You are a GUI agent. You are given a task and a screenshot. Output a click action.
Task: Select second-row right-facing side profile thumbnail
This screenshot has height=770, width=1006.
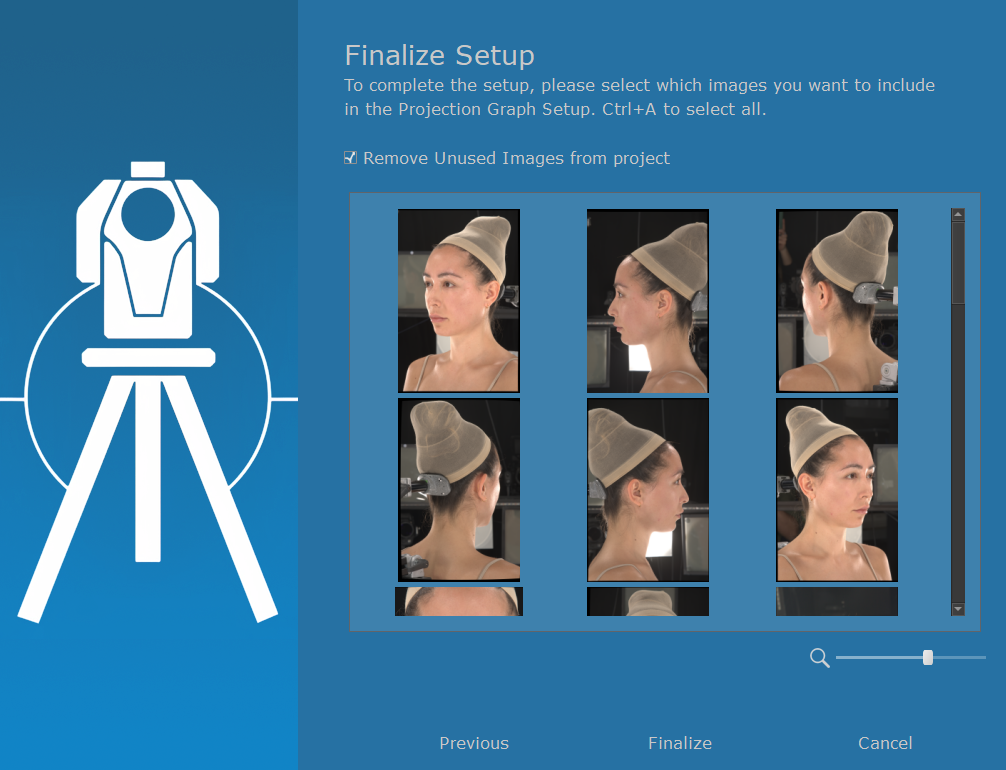(648, 490)
